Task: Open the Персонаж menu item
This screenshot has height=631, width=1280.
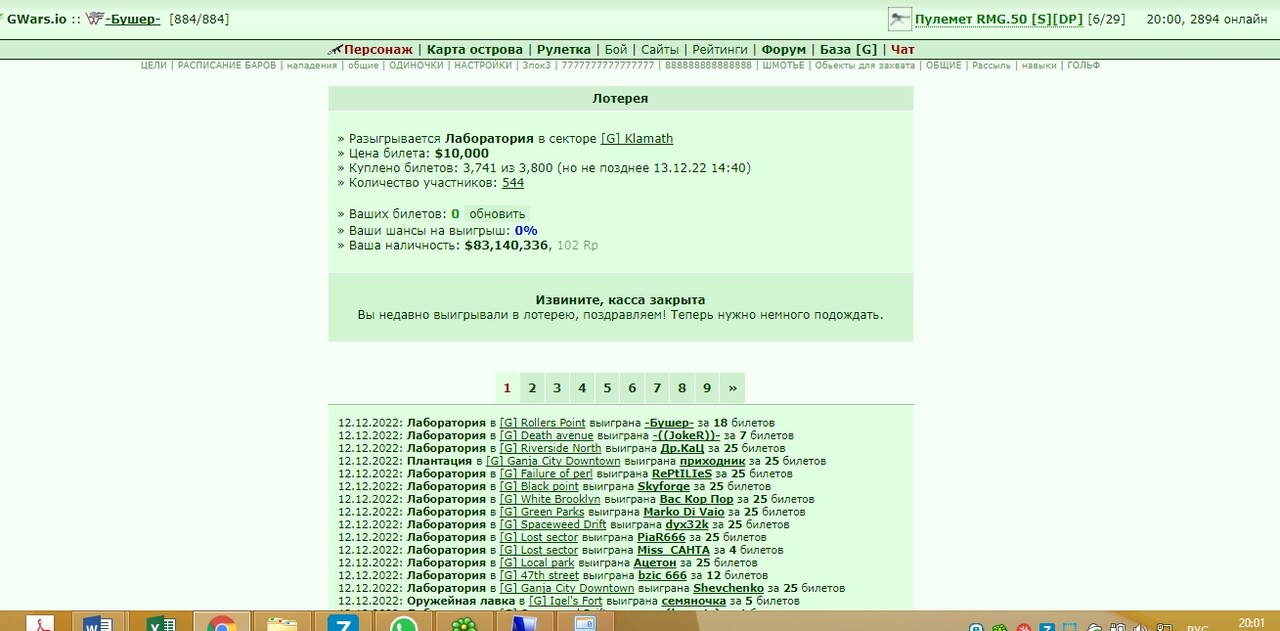Action: [378, 50]
